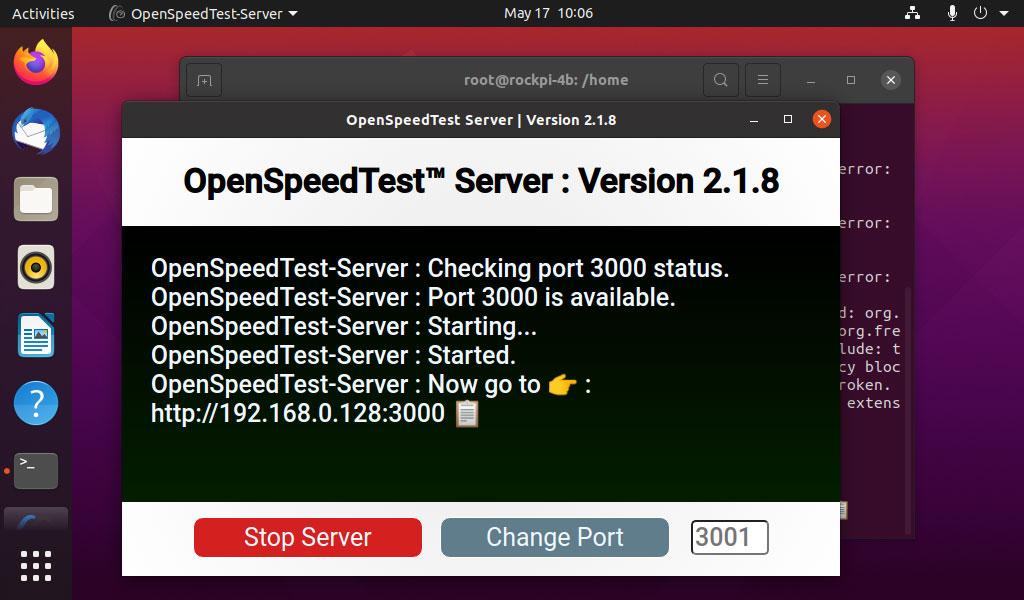Click the power icon in top bar
Viewport: 1024px width, 600px height.
980,13
